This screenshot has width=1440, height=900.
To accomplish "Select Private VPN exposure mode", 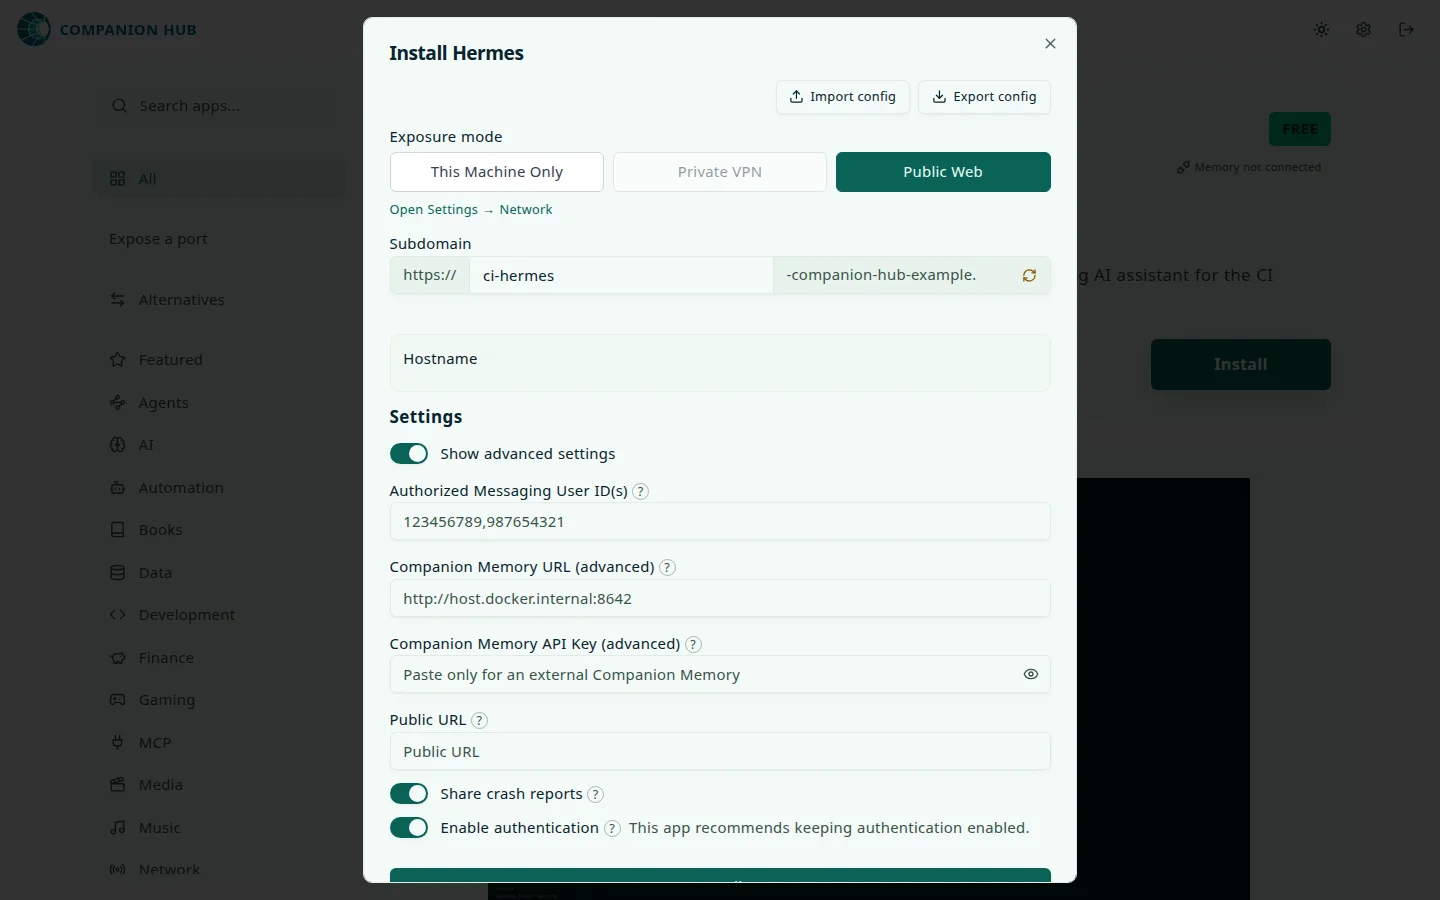I will tap(720, 172).
